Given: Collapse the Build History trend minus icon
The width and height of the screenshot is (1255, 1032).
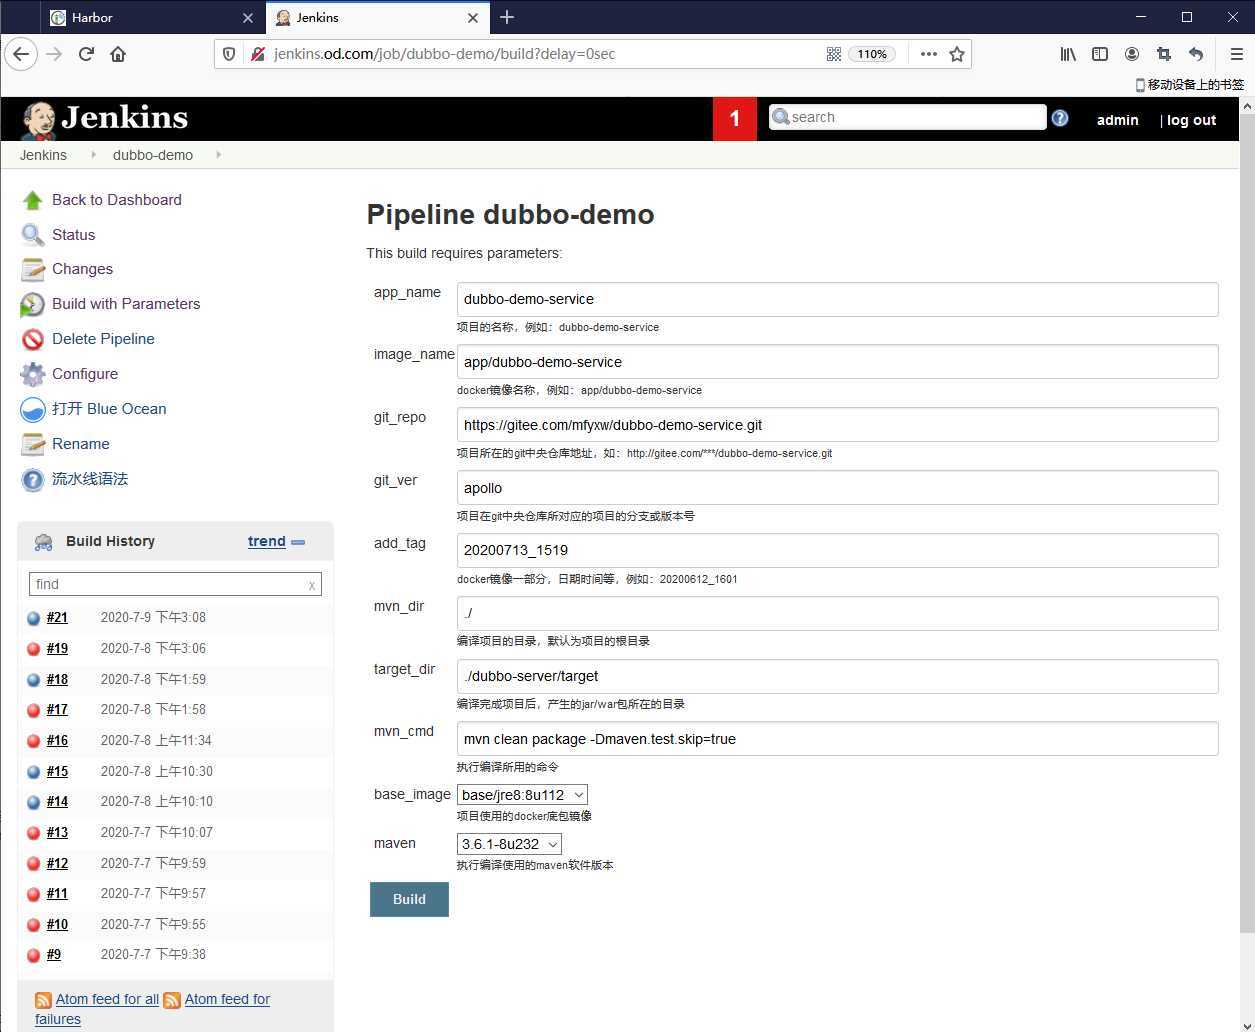Looking at the screenshot, I should 298,542.
